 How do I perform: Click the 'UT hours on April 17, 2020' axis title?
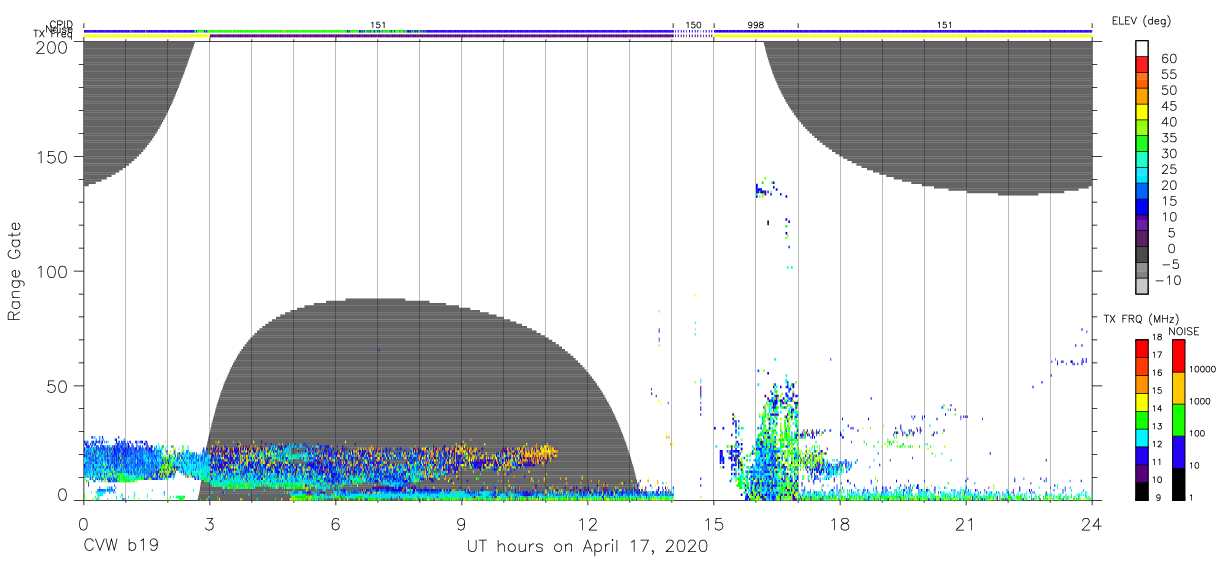587,547
